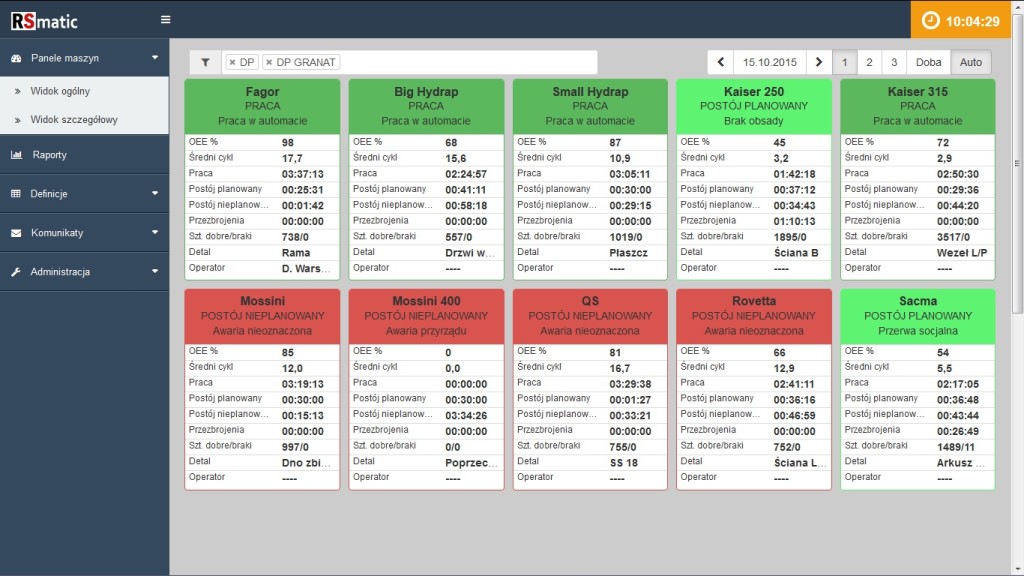Screen dimensions: 1024x576
Task: Expand the Administracja menu arrow
Action: [155, 271]
